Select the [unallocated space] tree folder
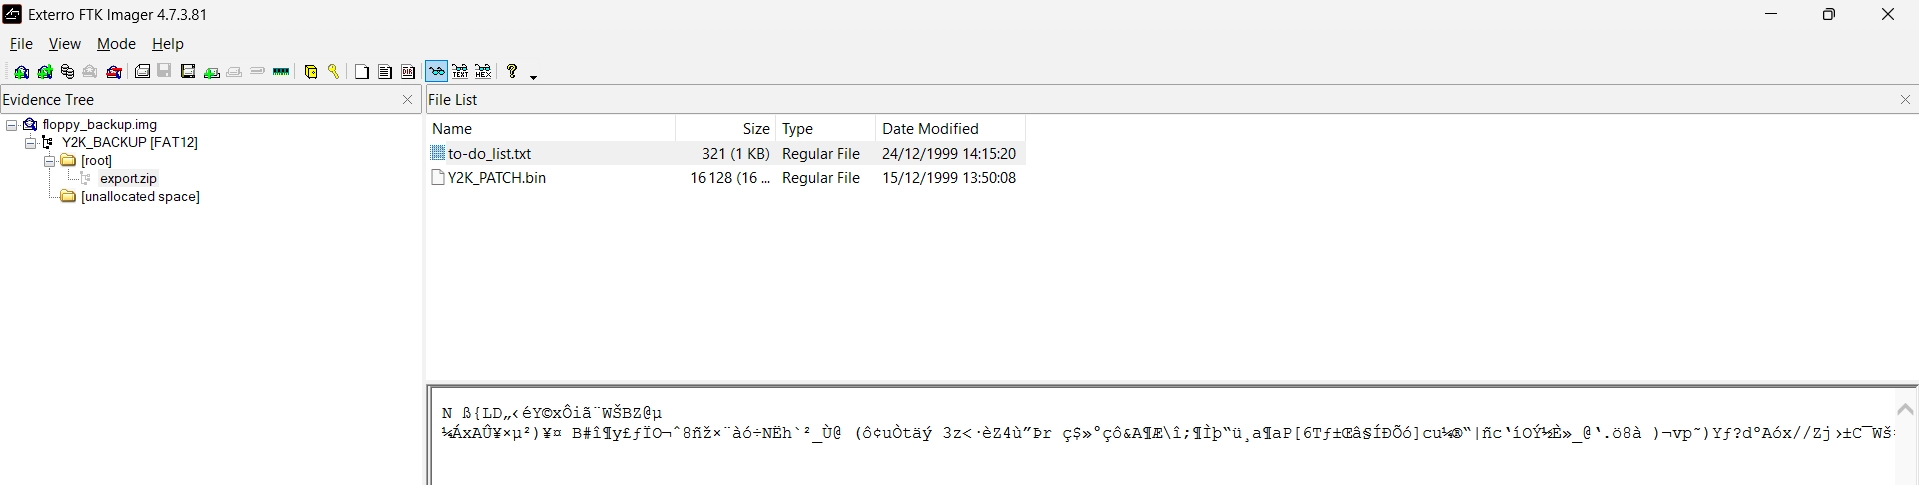1919x485 pixels. (x=140, y=197)
